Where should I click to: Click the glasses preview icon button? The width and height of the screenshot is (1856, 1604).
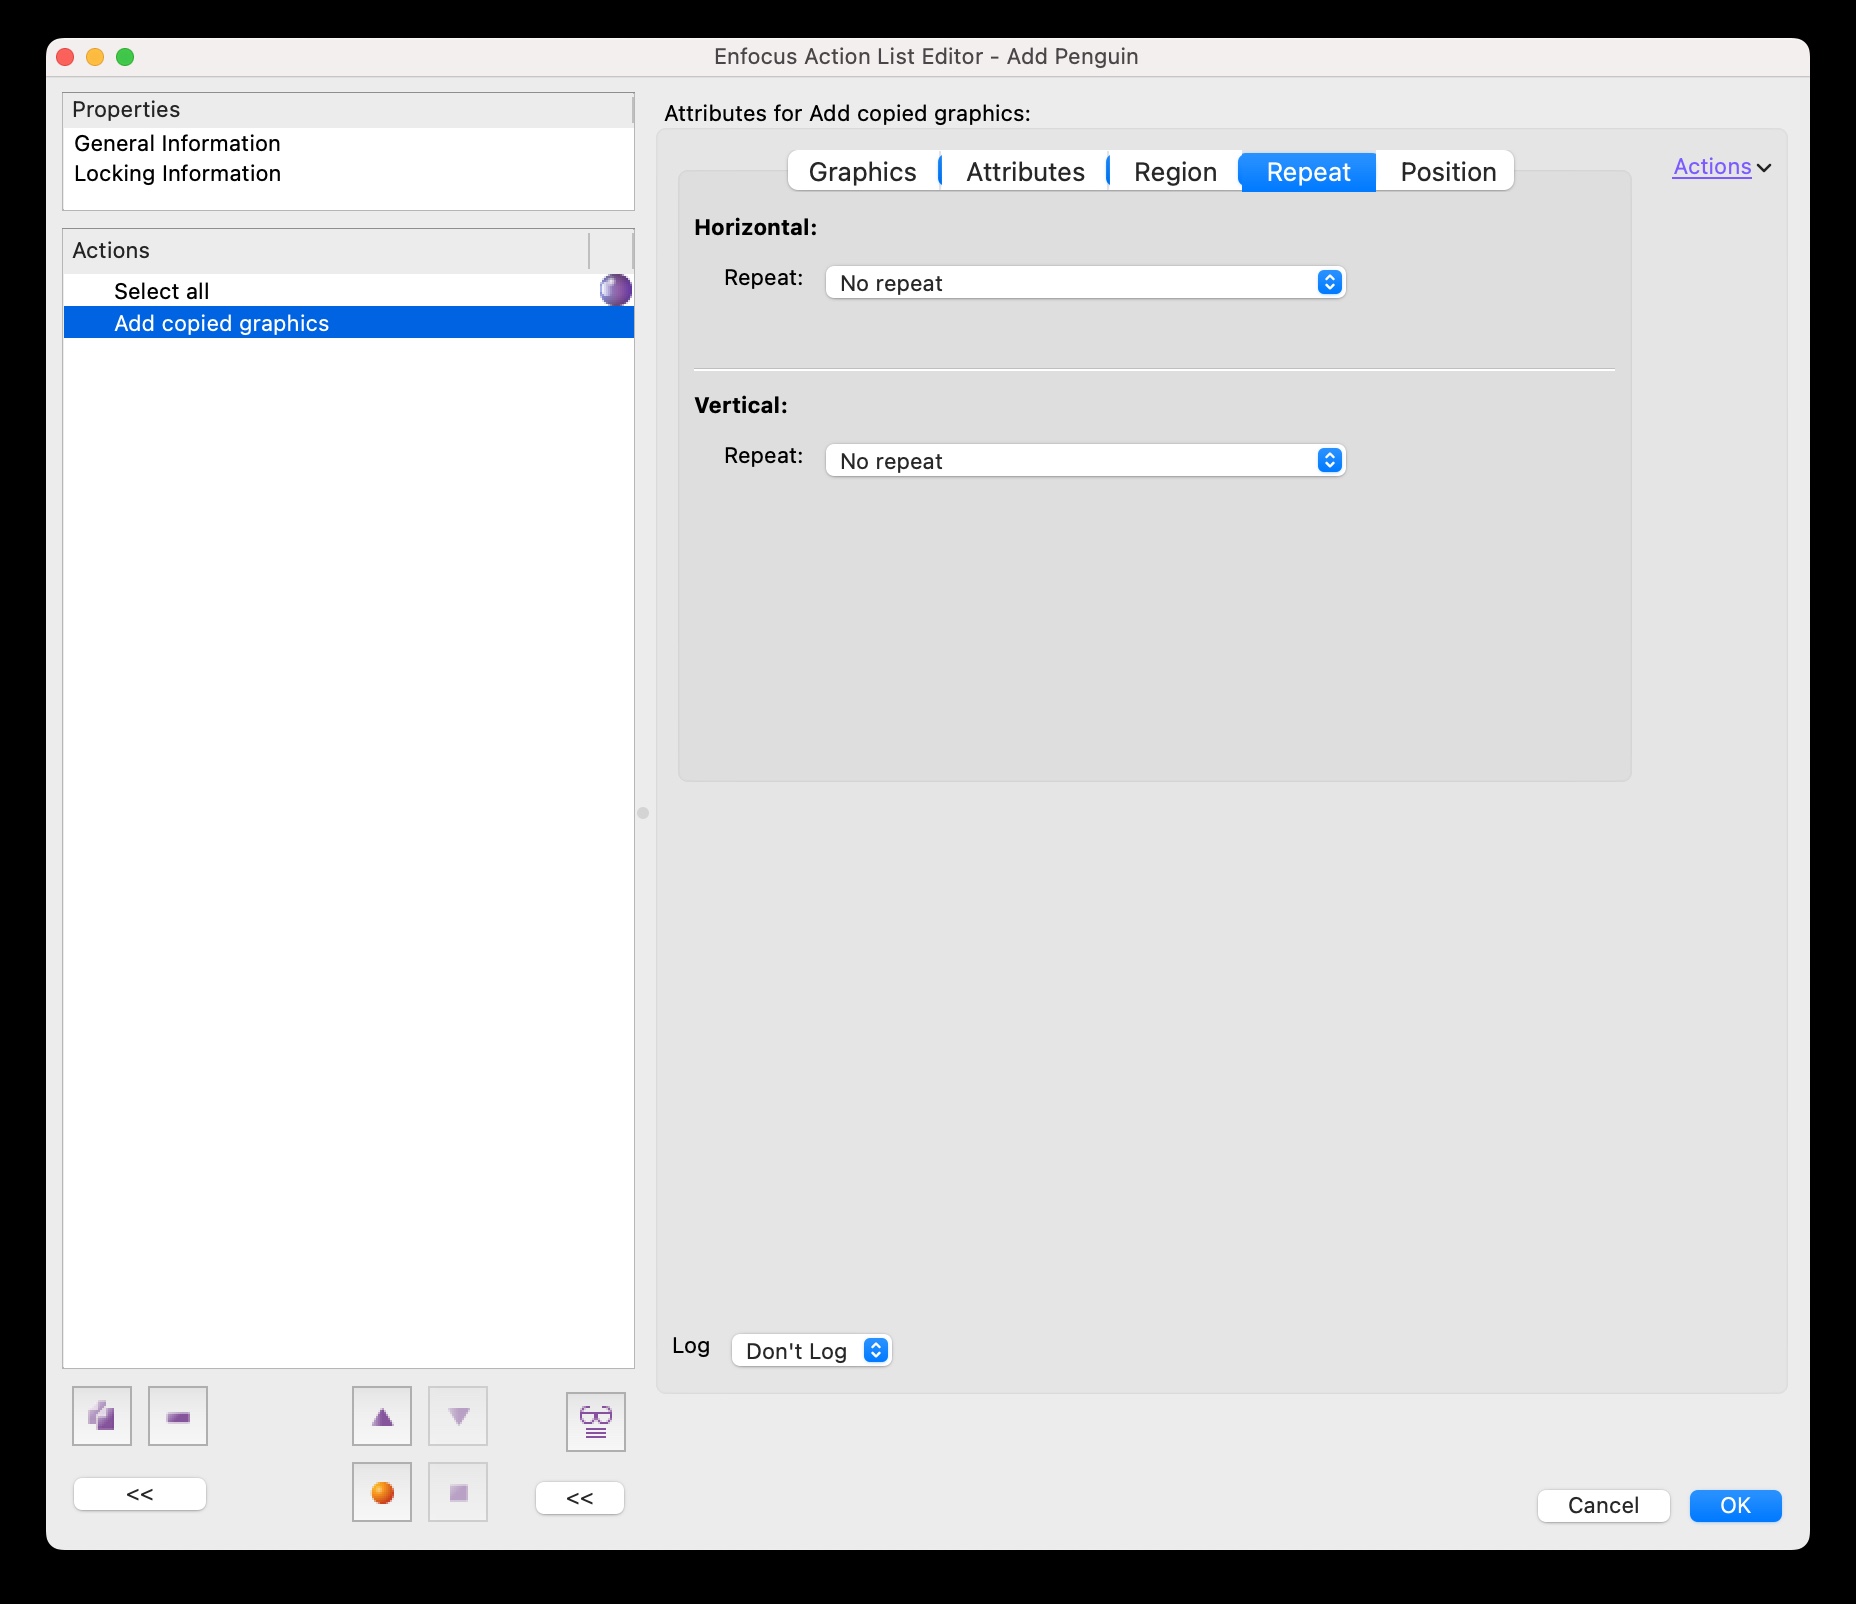(596, 1421)
